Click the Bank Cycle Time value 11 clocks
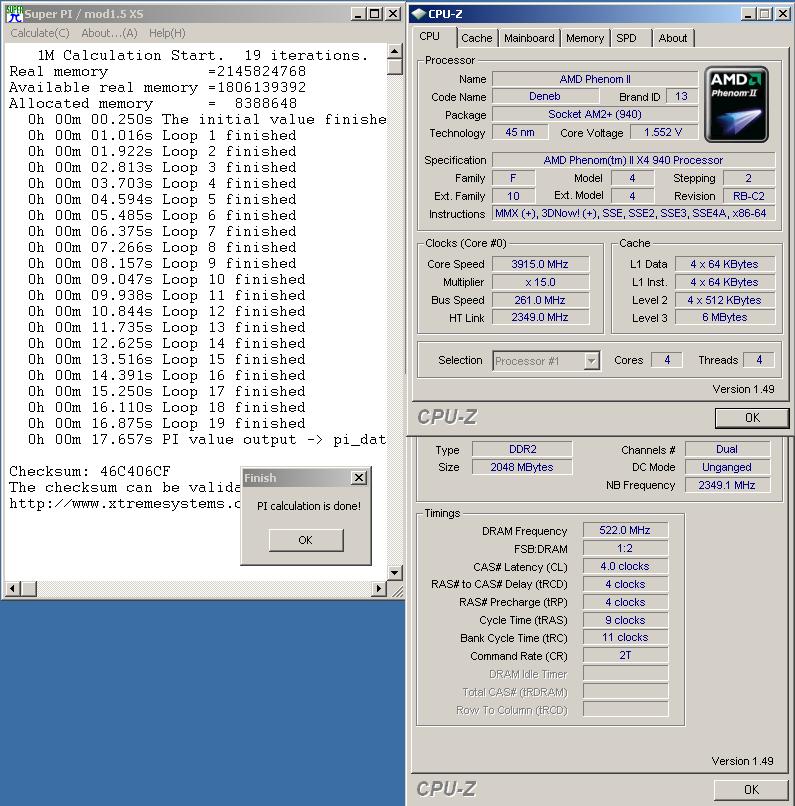795x806 pixels. pyautogui.click(x=625, y=637)
